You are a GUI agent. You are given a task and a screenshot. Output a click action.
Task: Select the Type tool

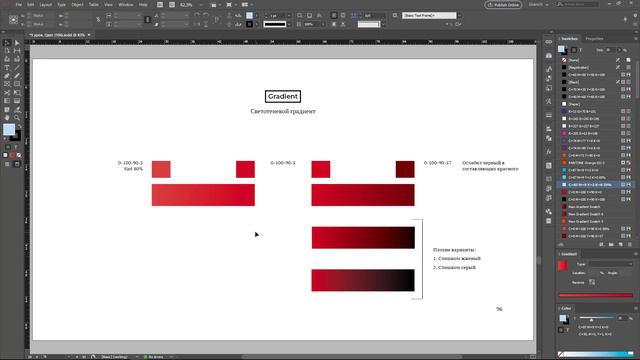[7, 68]
